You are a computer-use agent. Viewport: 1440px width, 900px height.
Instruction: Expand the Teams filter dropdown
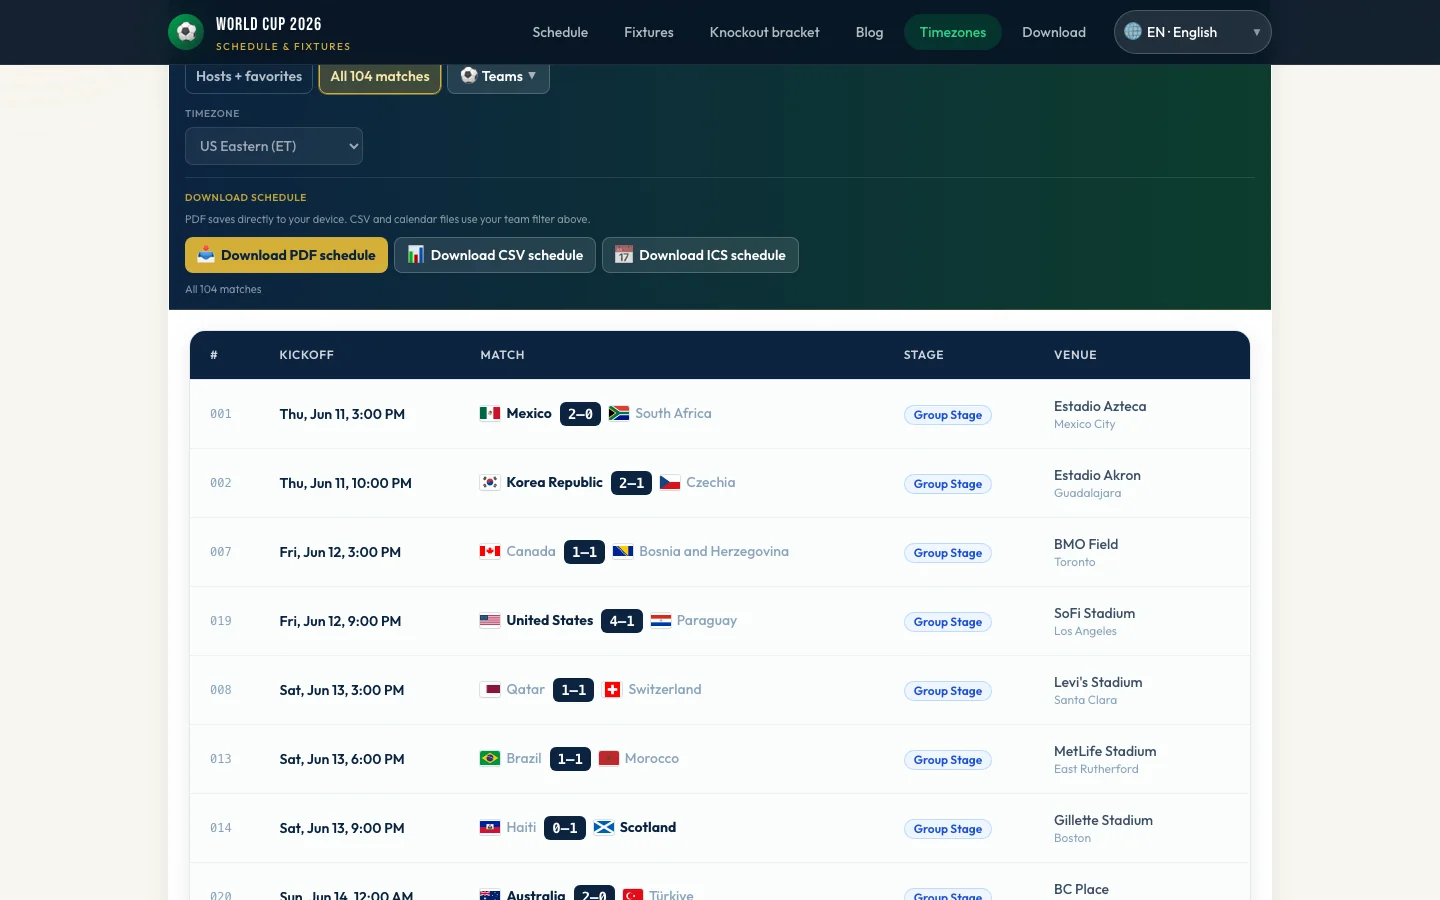pyautogui.click(x=498, y=76)
